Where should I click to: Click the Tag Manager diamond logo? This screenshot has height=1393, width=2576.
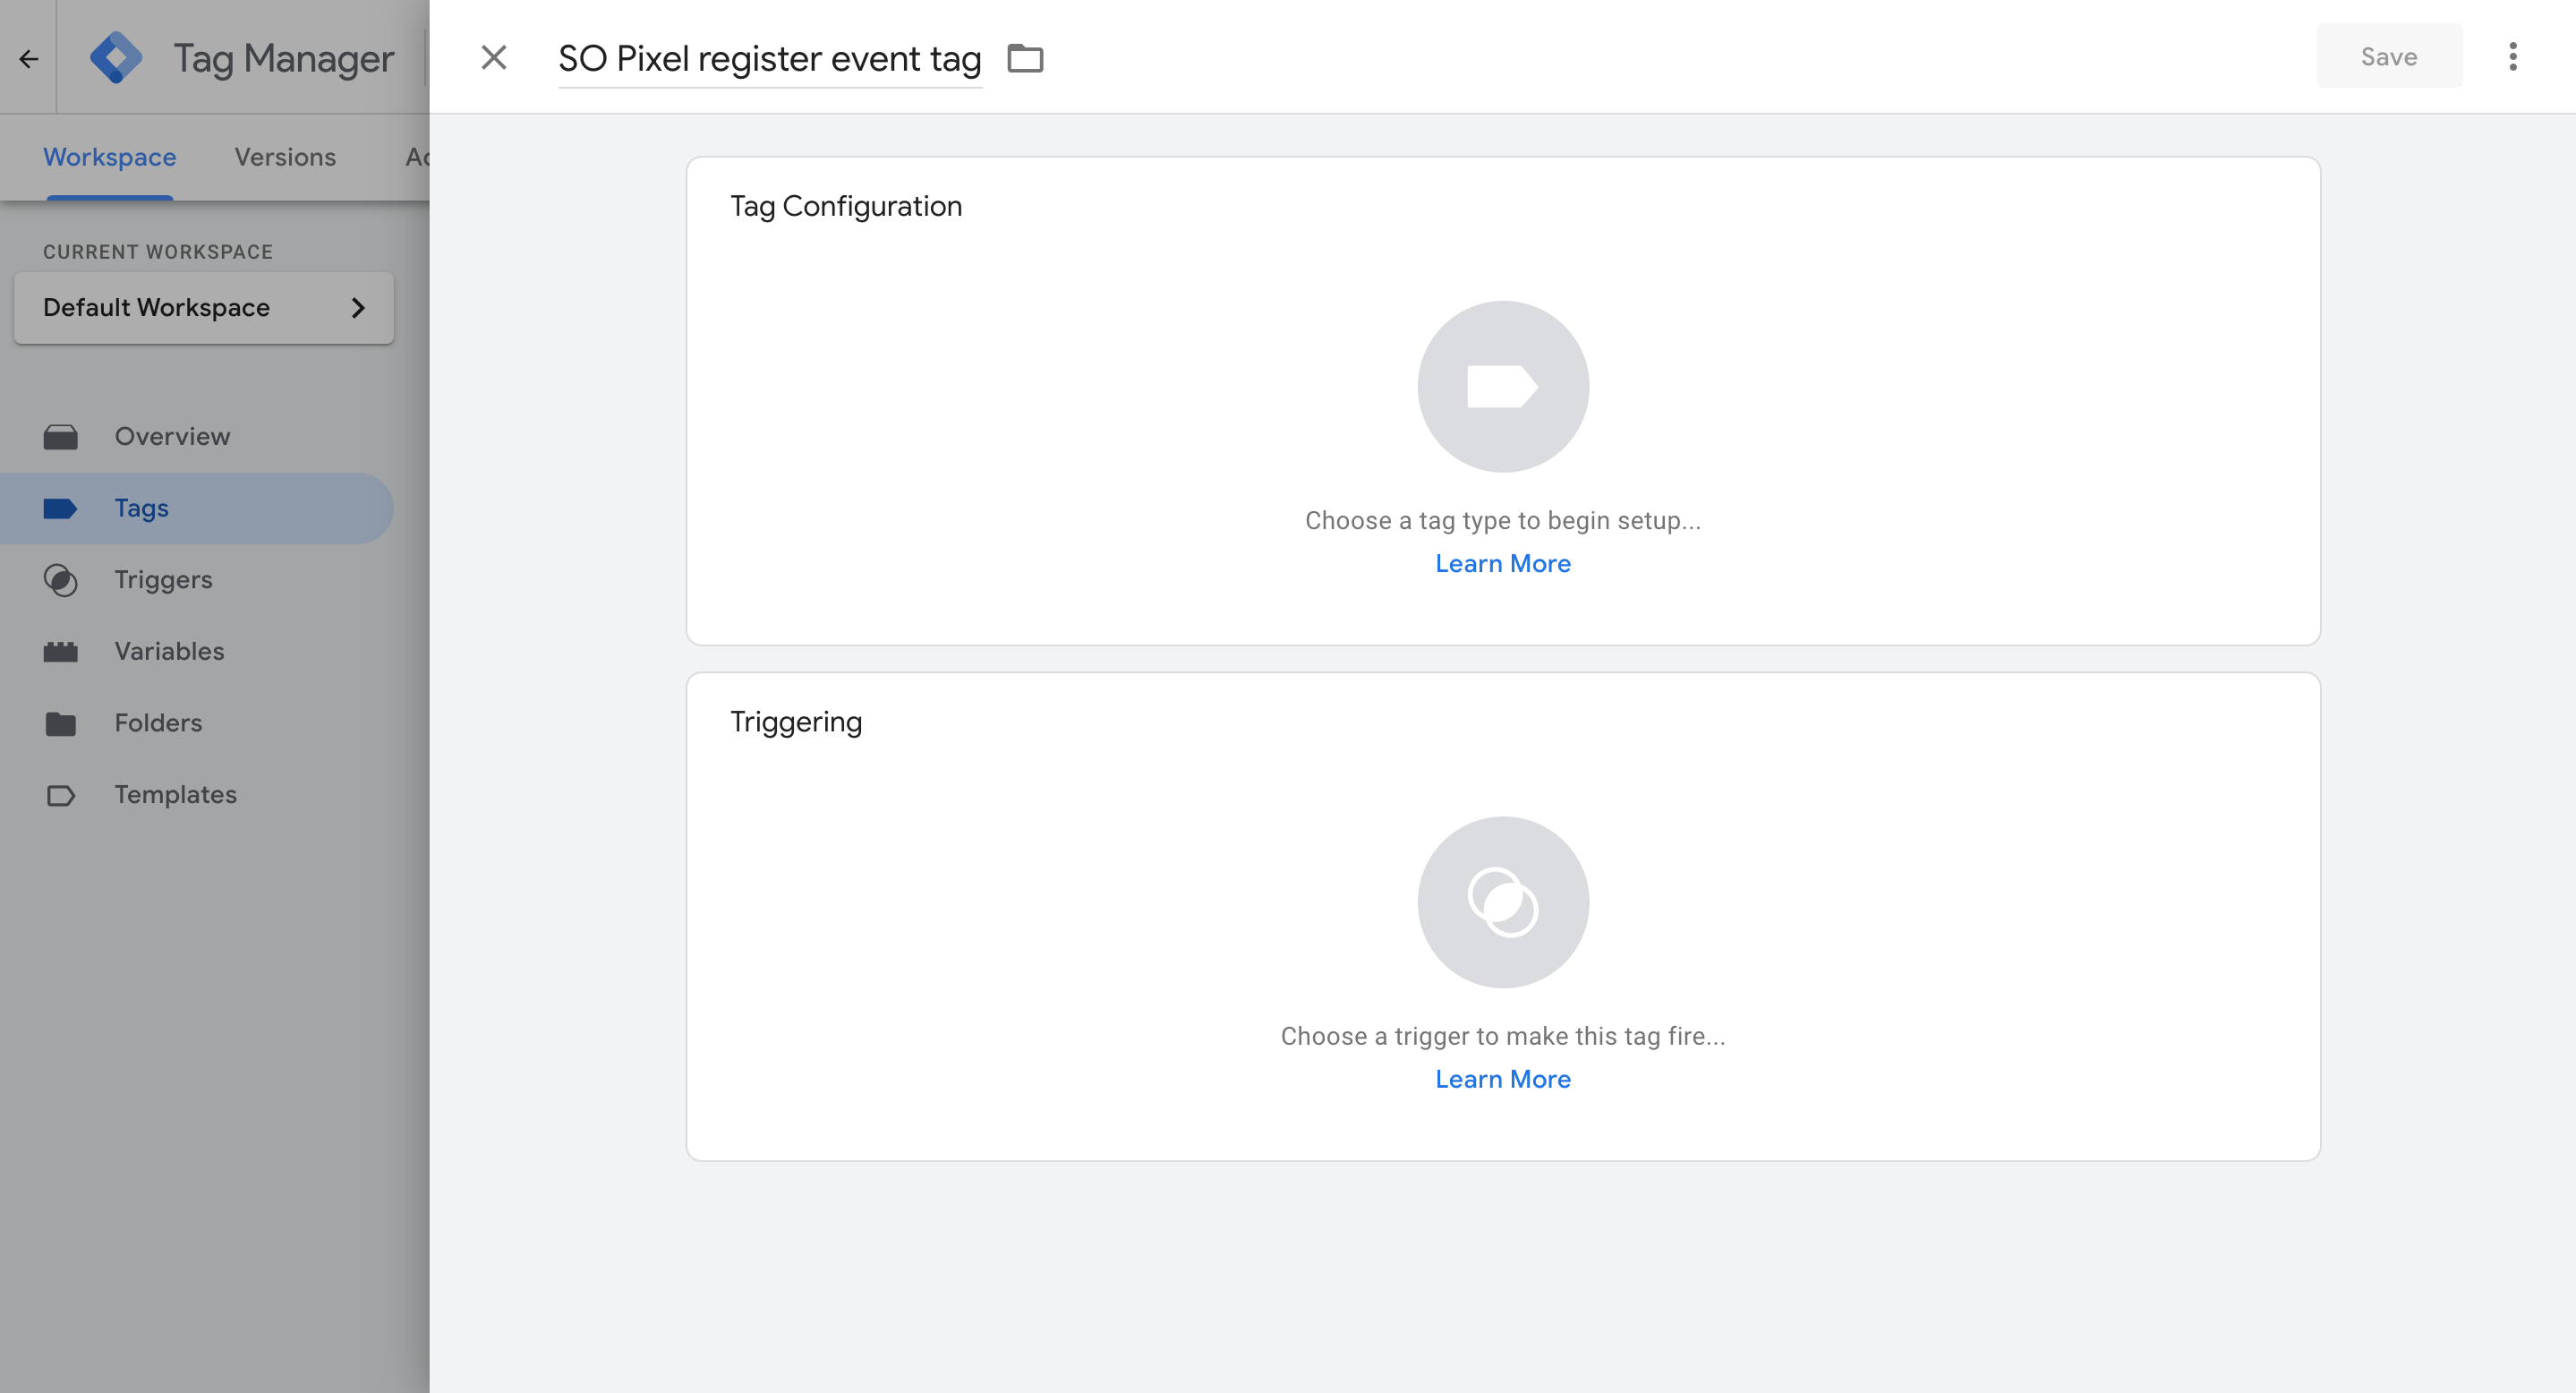(x=116, y=58)
